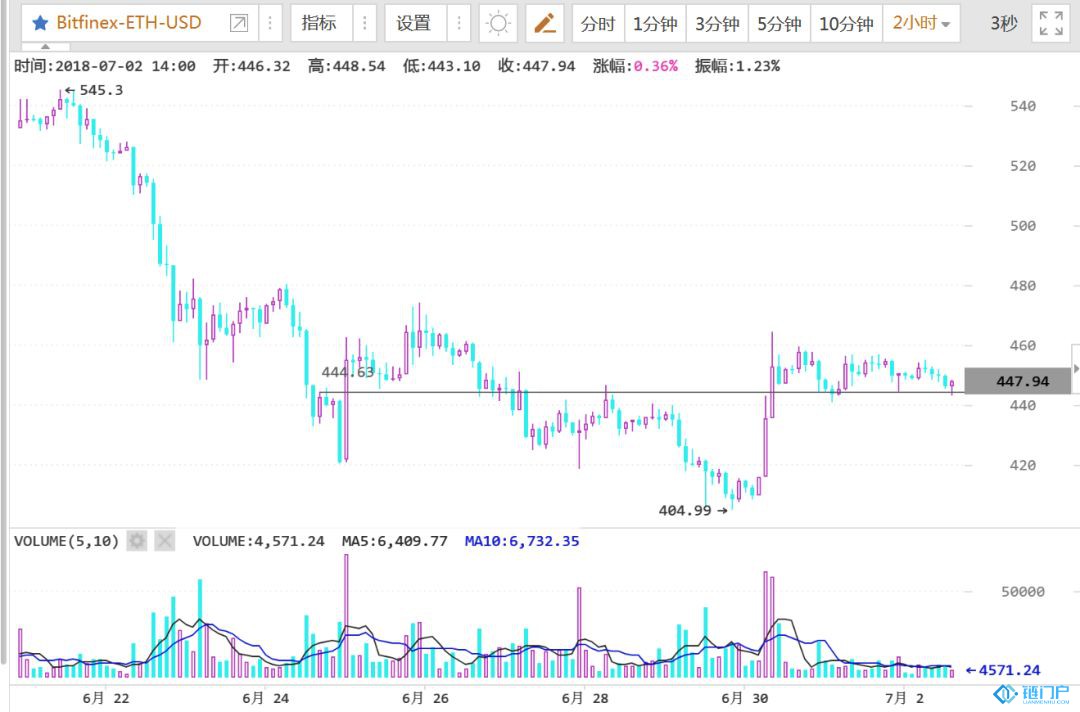Viewport: 1080px width, 712px height.
Task: Click the 444.63 price line label
Action: pos(348,373)
